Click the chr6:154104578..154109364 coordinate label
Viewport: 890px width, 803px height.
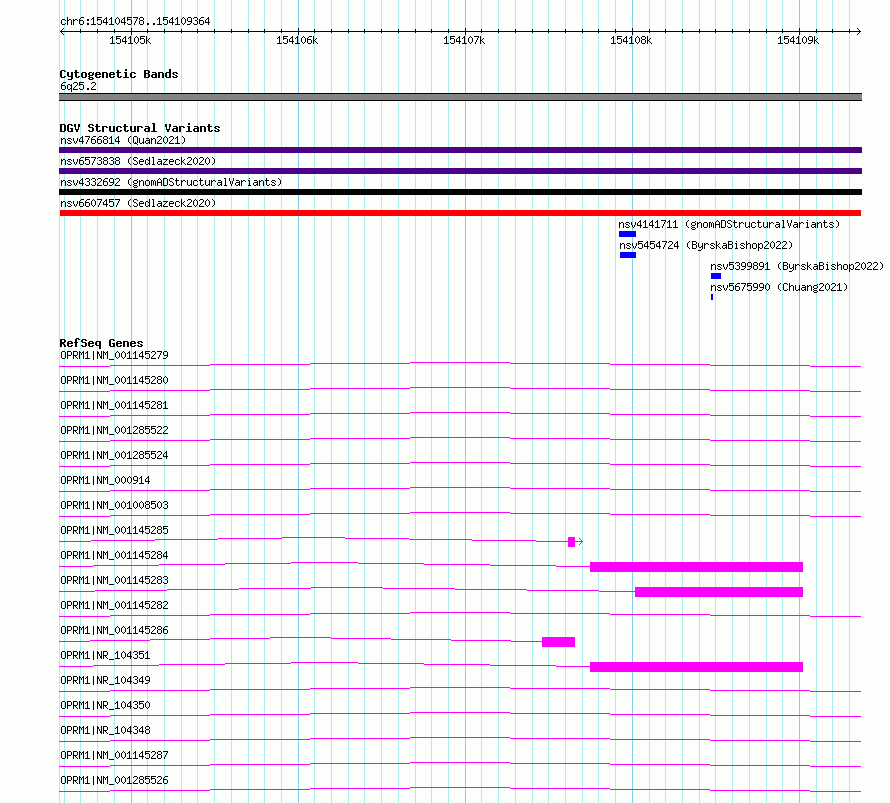tap(135, 21)
